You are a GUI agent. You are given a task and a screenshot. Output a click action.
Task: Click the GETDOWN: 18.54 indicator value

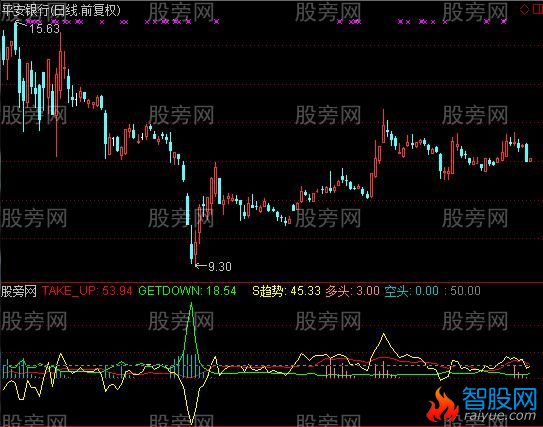[x=187, y=291]
